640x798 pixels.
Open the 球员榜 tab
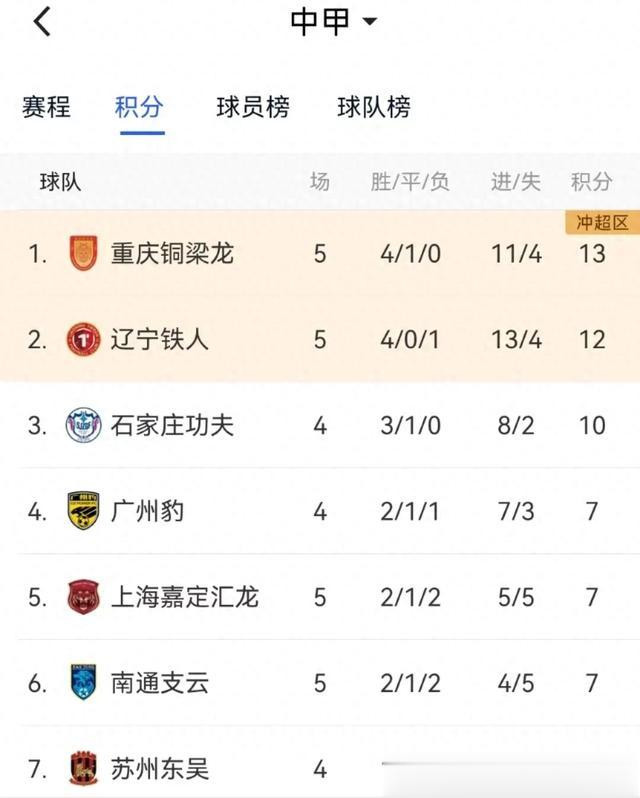(253, 107)
